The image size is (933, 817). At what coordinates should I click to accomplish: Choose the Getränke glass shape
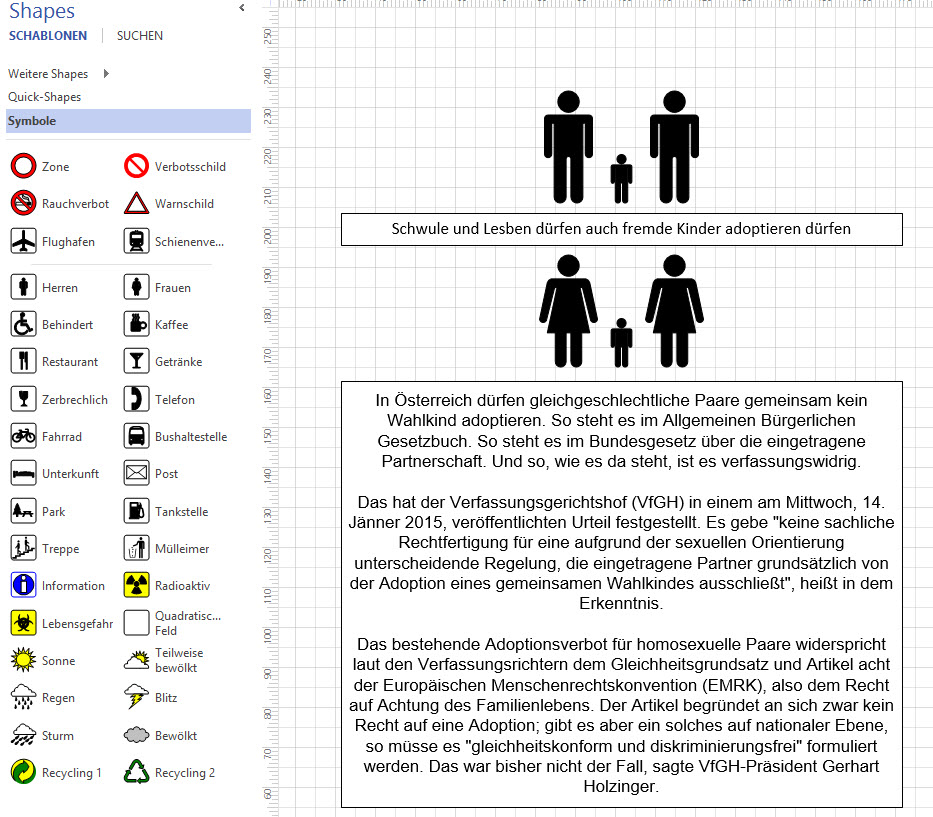(136, 361)
